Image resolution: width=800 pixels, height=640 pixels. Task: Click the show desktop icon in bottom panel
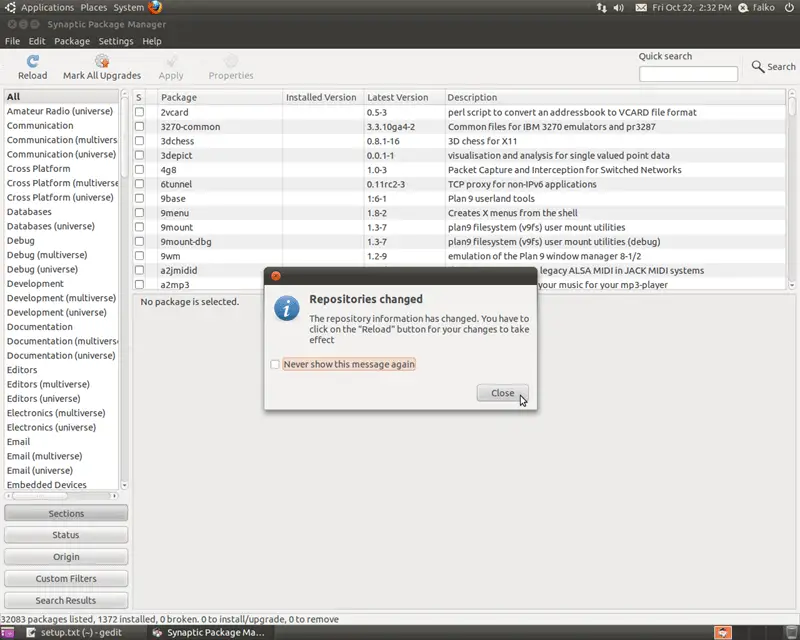tap(8, 633)
